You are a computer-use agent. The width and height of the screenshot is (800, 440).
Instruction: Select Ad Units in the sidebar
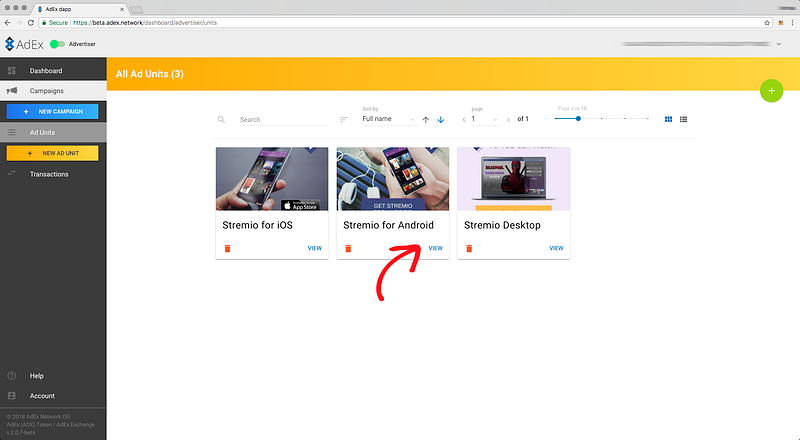(x=53, y=132)
